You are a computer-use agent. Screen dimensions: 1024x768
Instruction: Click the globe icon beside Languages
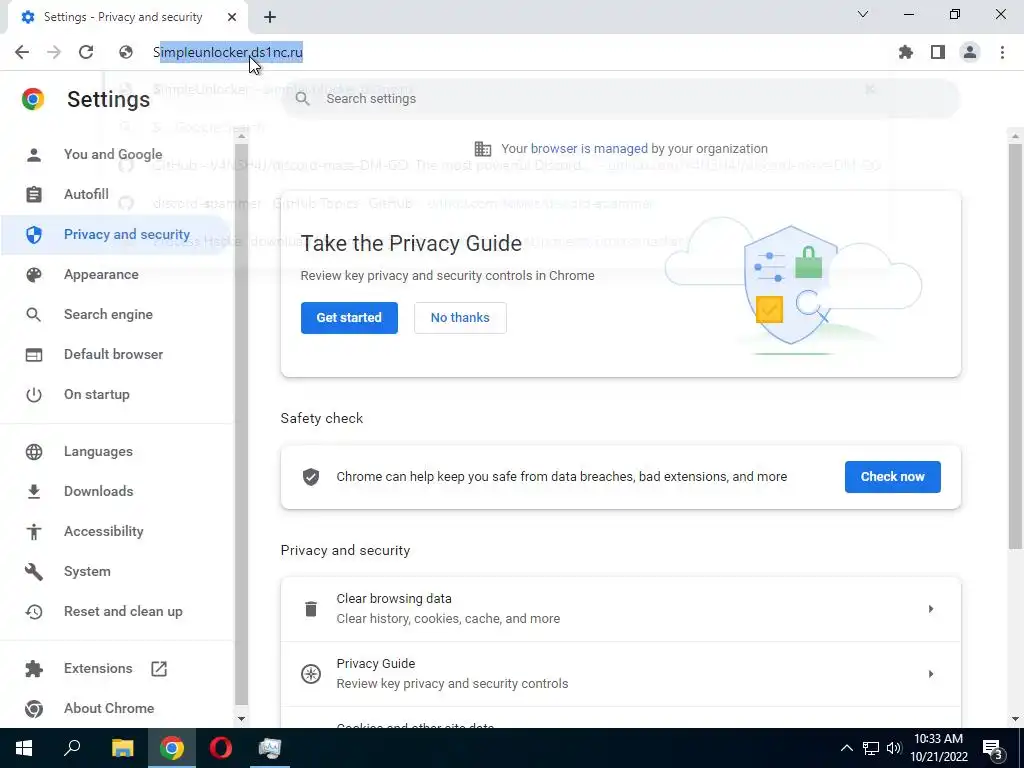point(34,451)
